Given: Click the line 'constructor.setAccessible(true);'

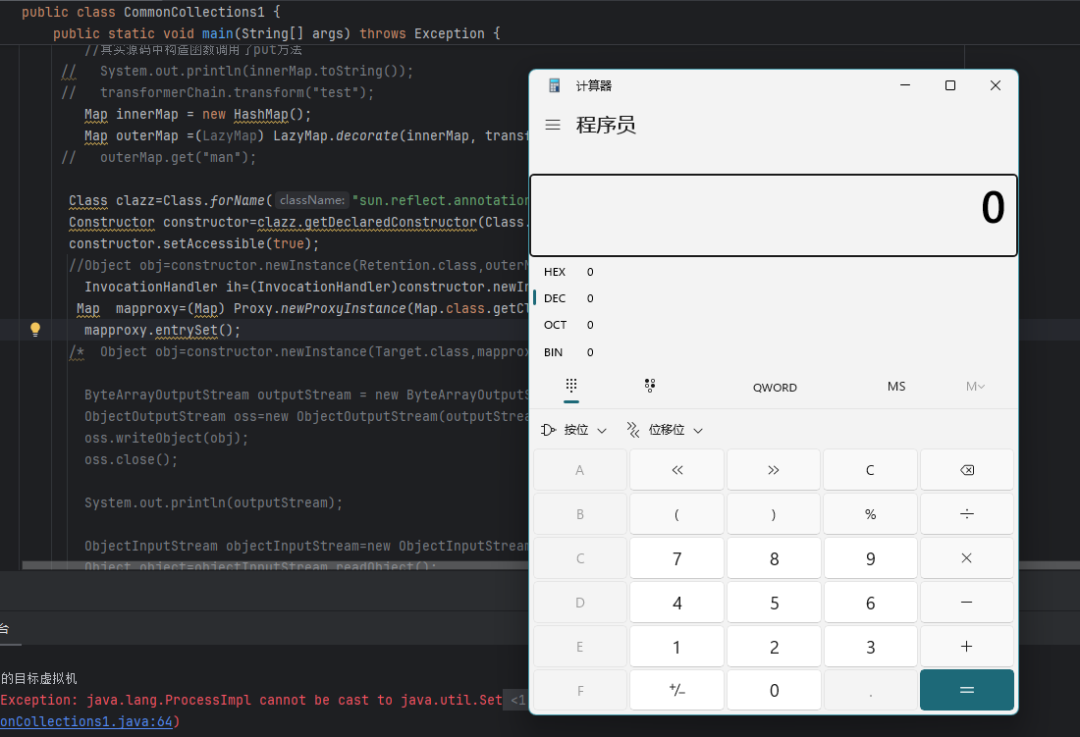Looking at the screenshot, I should pos(194,244).
